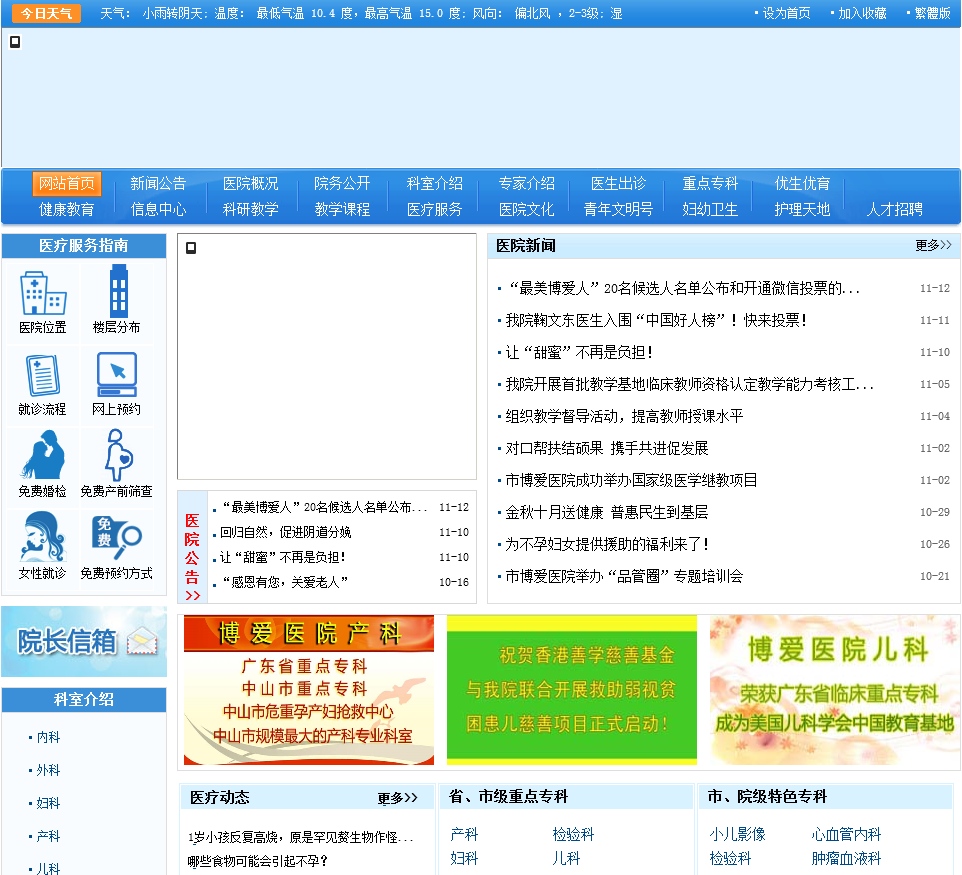The height and width of the screenshot is (875, 962).
Task: Open 外科 in 科室介绍 list
Action: (48, 770)
